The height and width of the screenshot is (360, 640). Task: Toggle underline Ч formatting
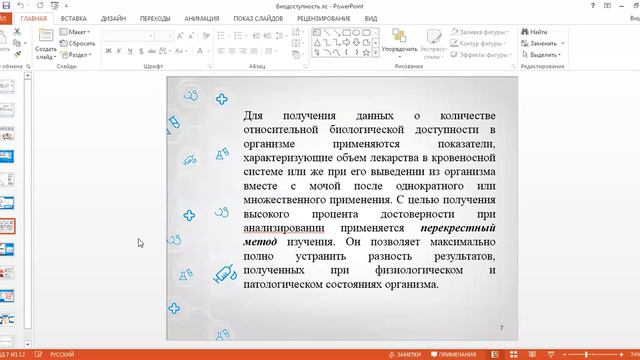130,51
